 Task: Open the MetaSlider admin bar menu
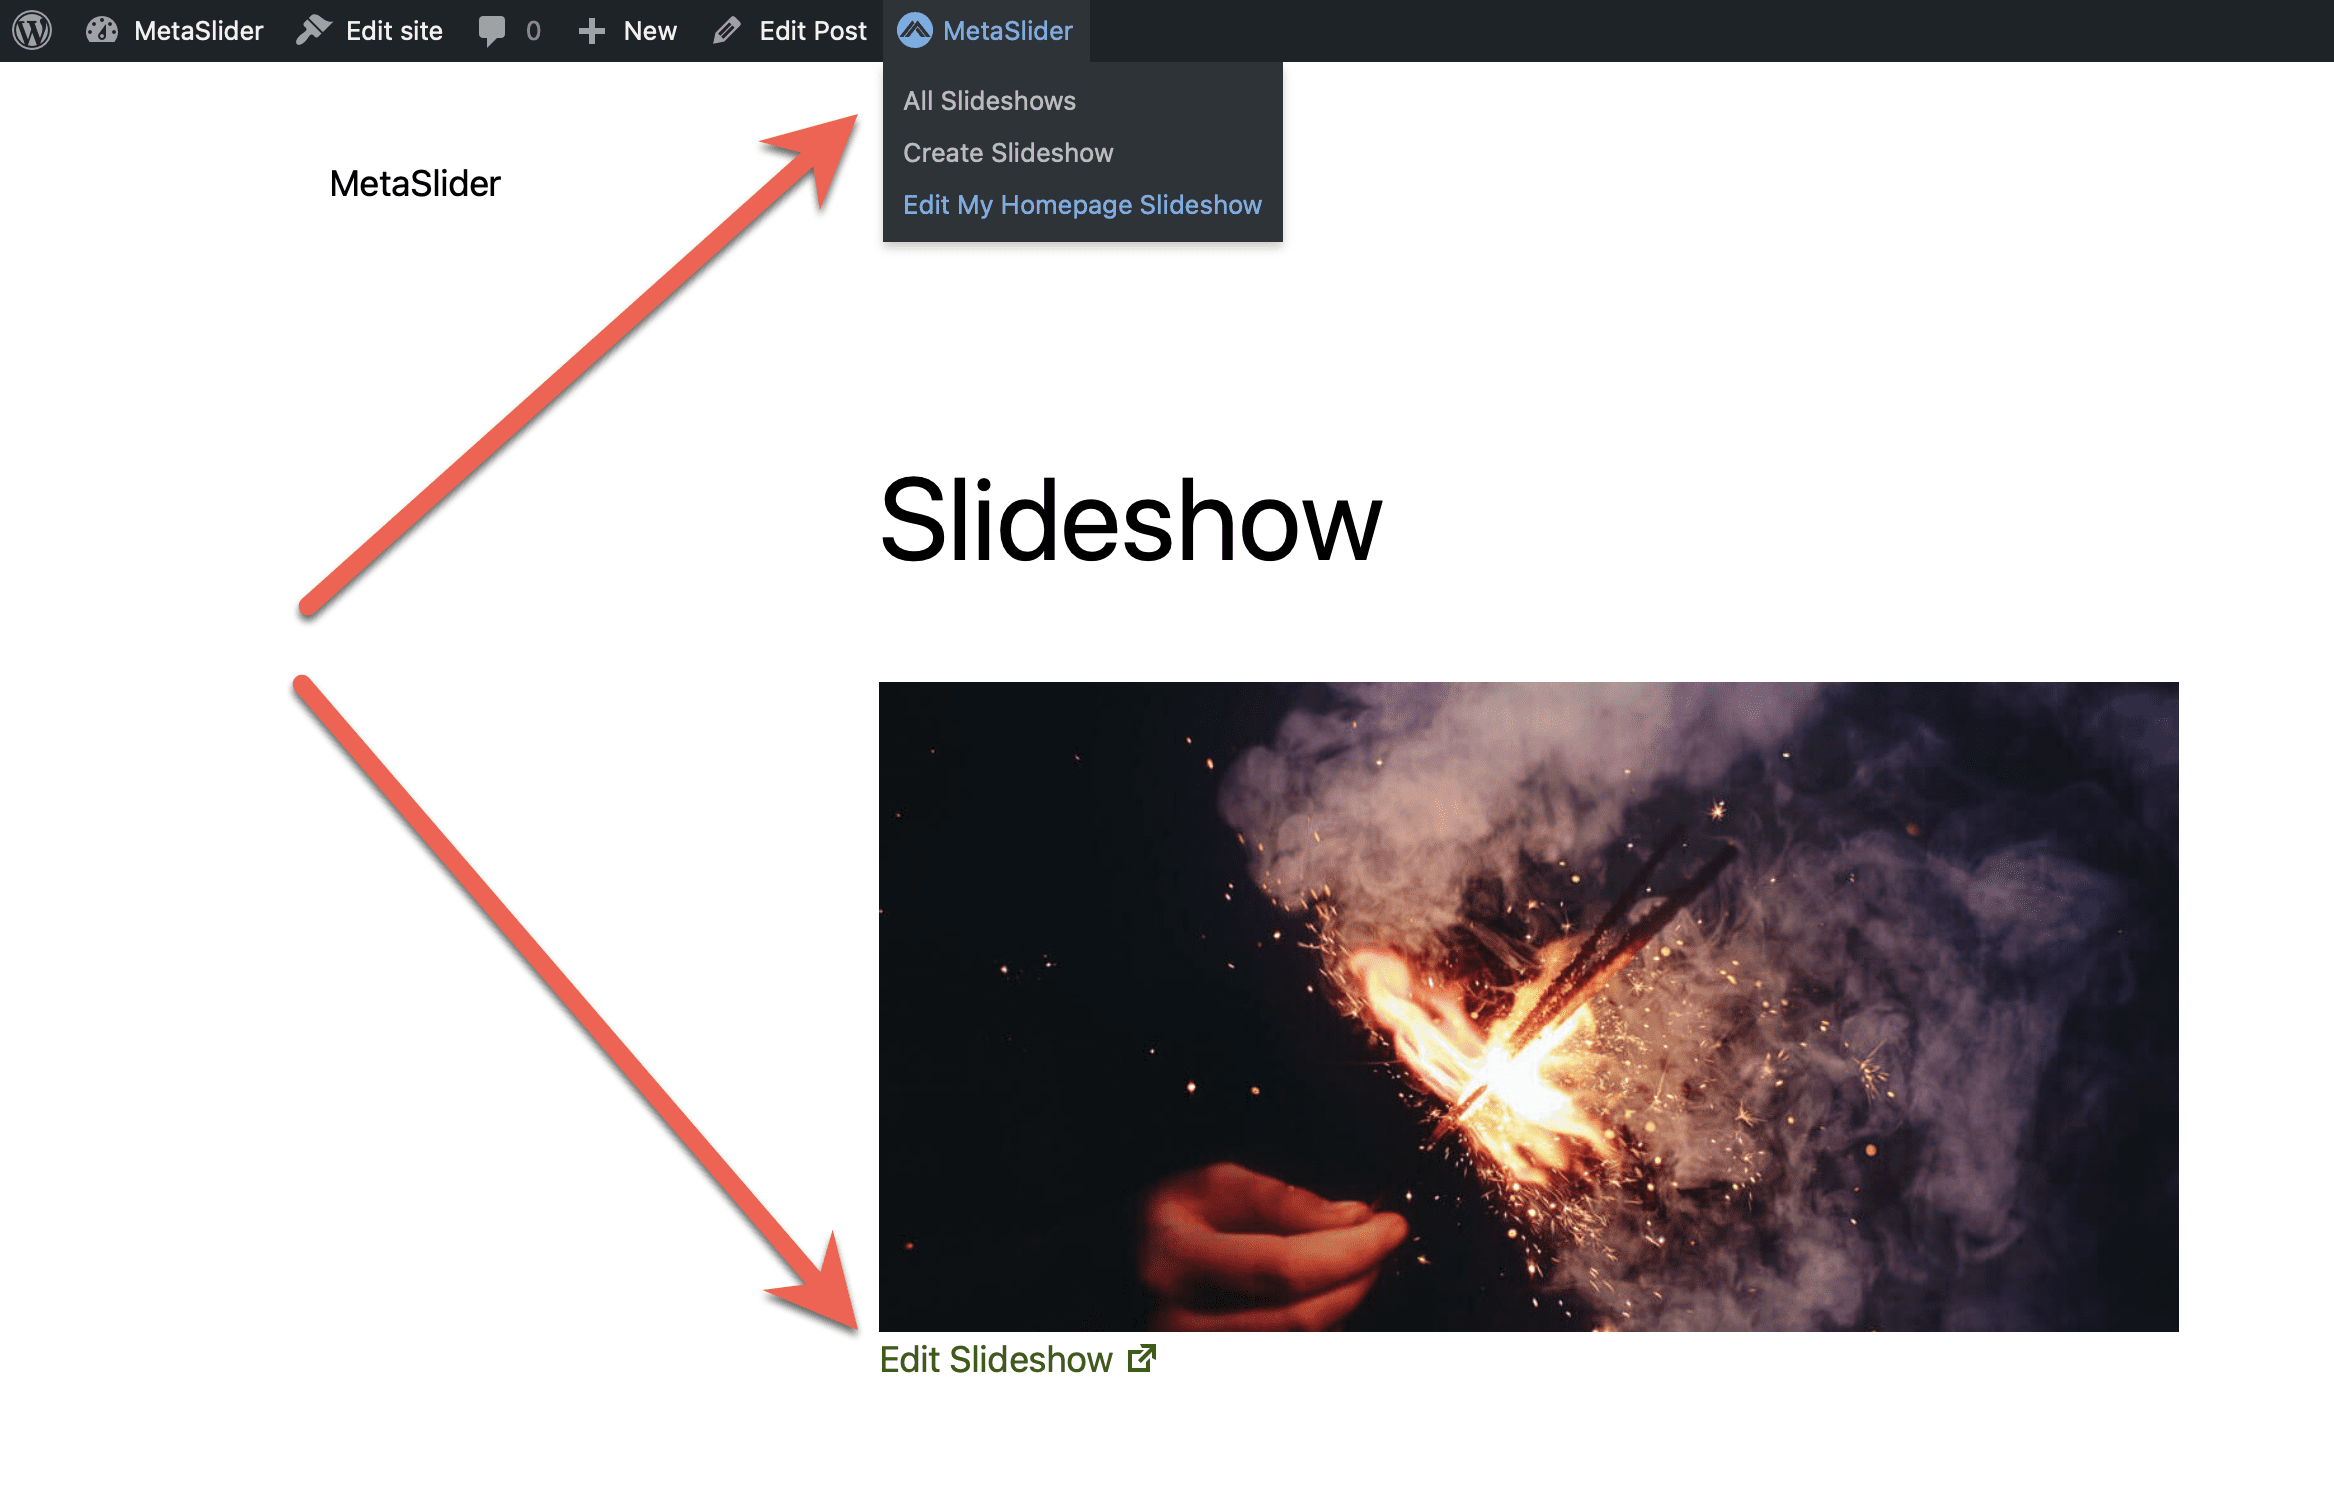pos(1006,31)
